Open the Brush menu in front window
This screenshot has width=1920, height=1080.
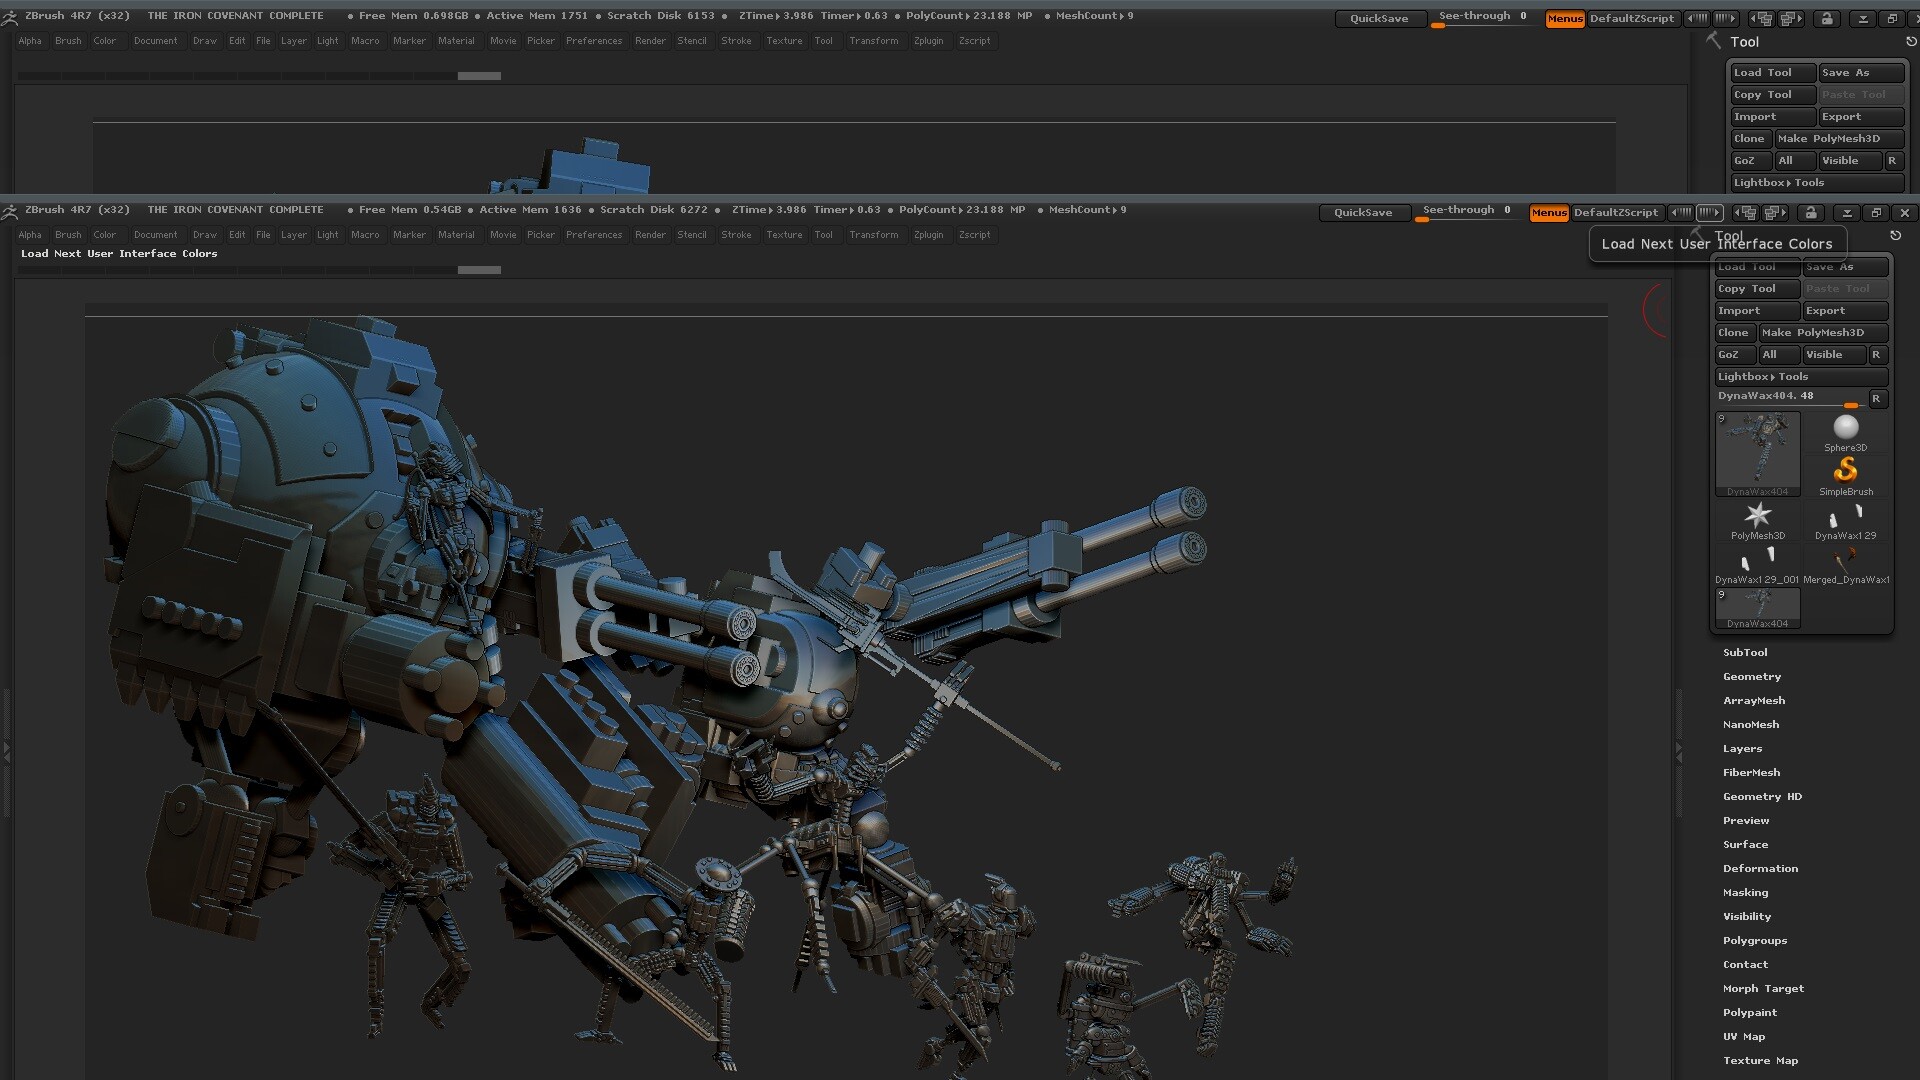pos(68,235)
